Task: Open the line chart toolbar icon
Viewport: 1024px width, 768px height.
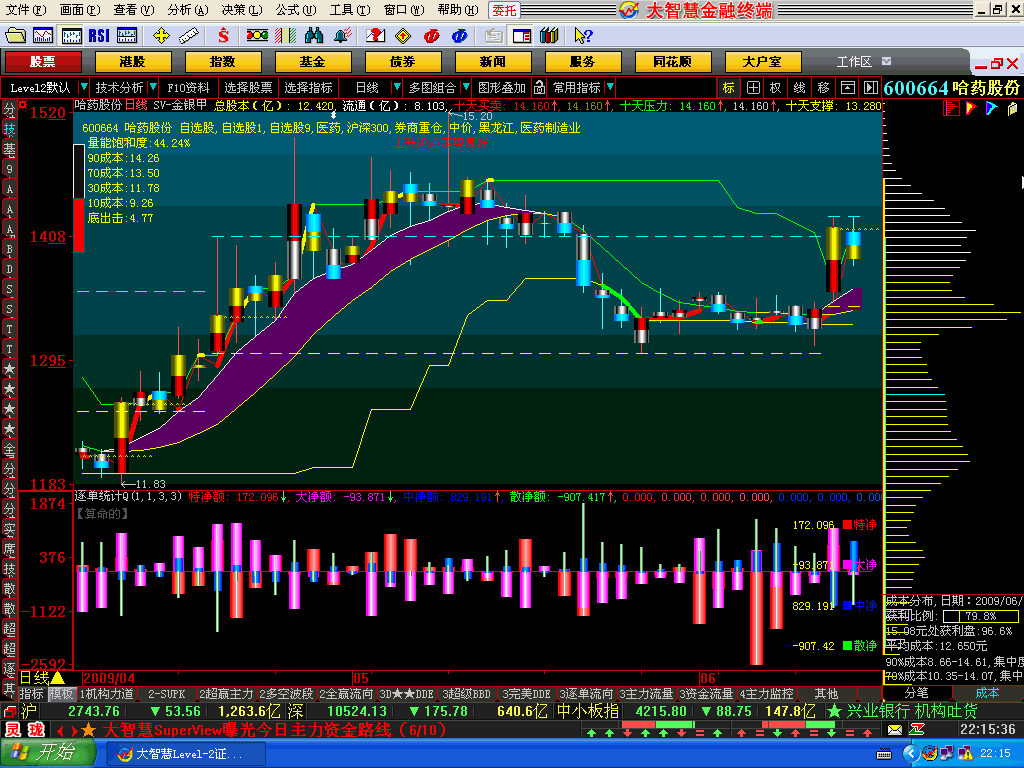Action: coord(43,35)
